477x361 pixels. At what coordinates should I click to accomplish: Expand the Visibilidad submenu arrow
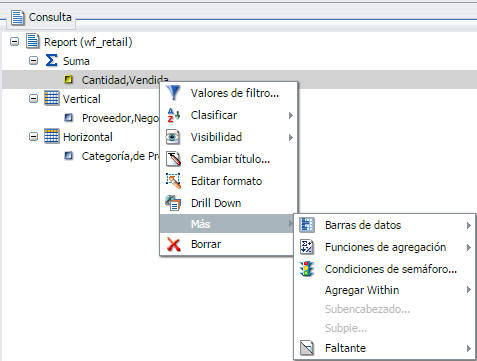pyautogui.click(x=291, y=137)
